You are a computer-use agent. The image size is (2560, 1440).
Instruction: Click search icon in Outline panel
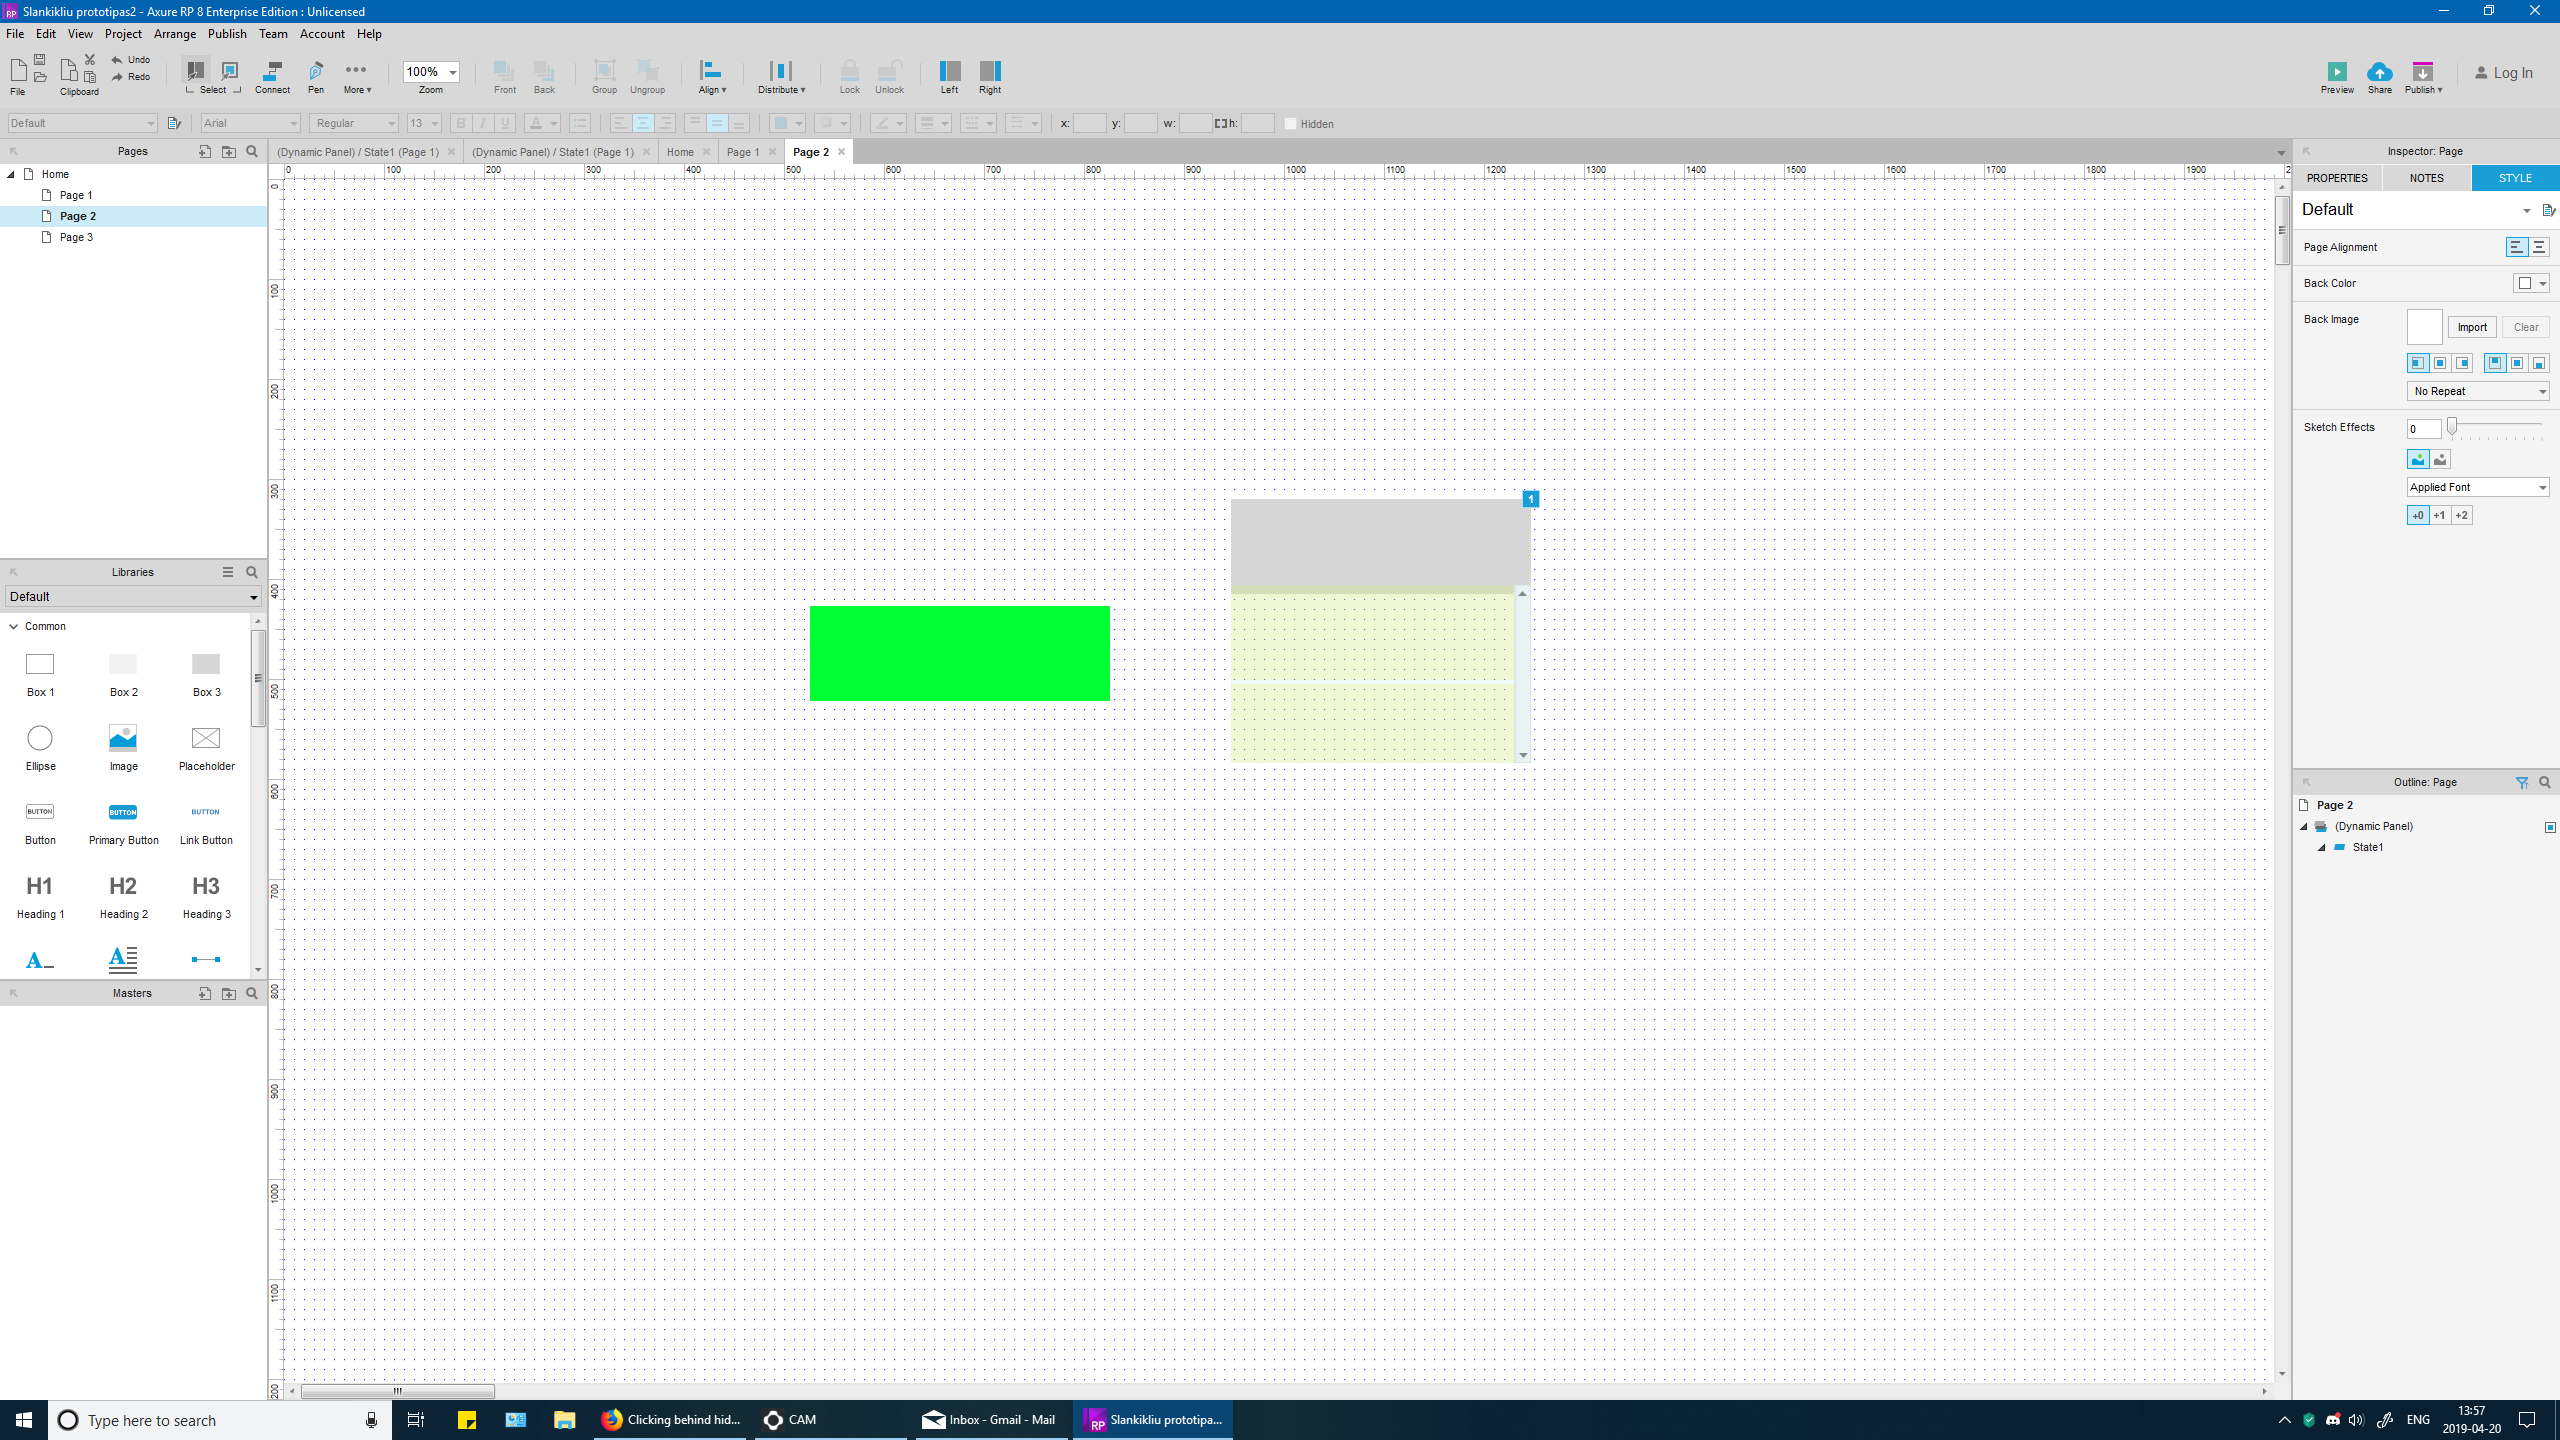point(2545,783)
